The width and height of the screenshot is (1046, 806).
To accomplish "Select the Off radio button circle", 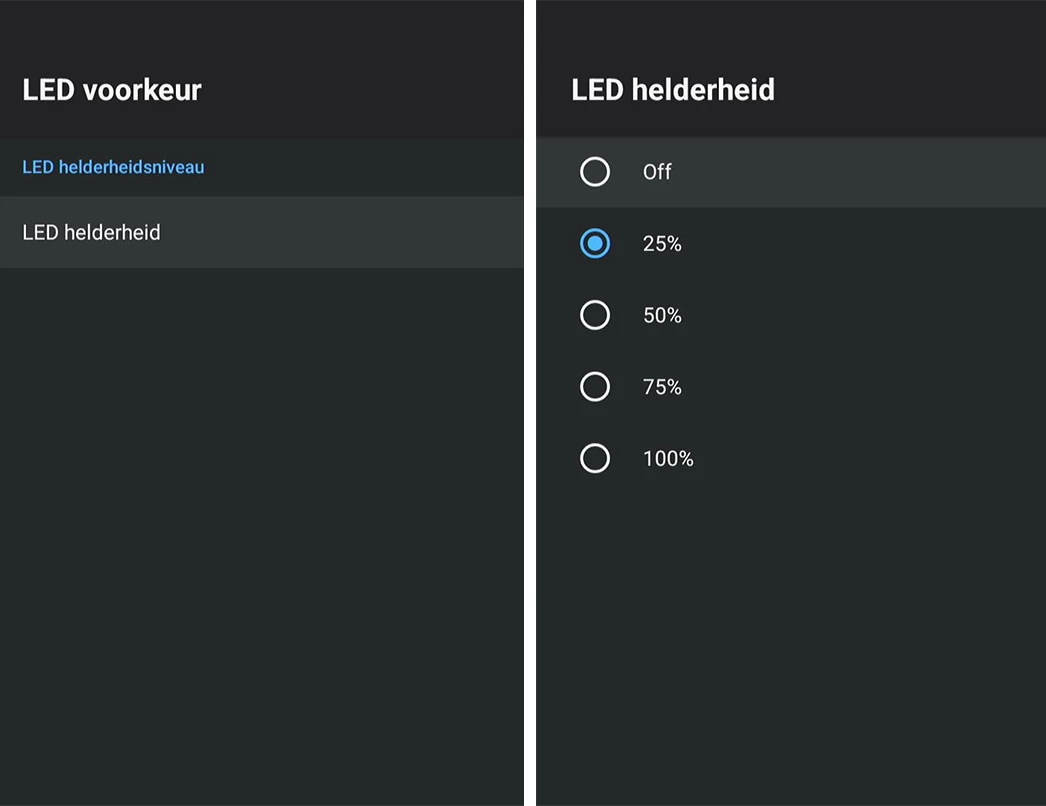I will 595,172.
